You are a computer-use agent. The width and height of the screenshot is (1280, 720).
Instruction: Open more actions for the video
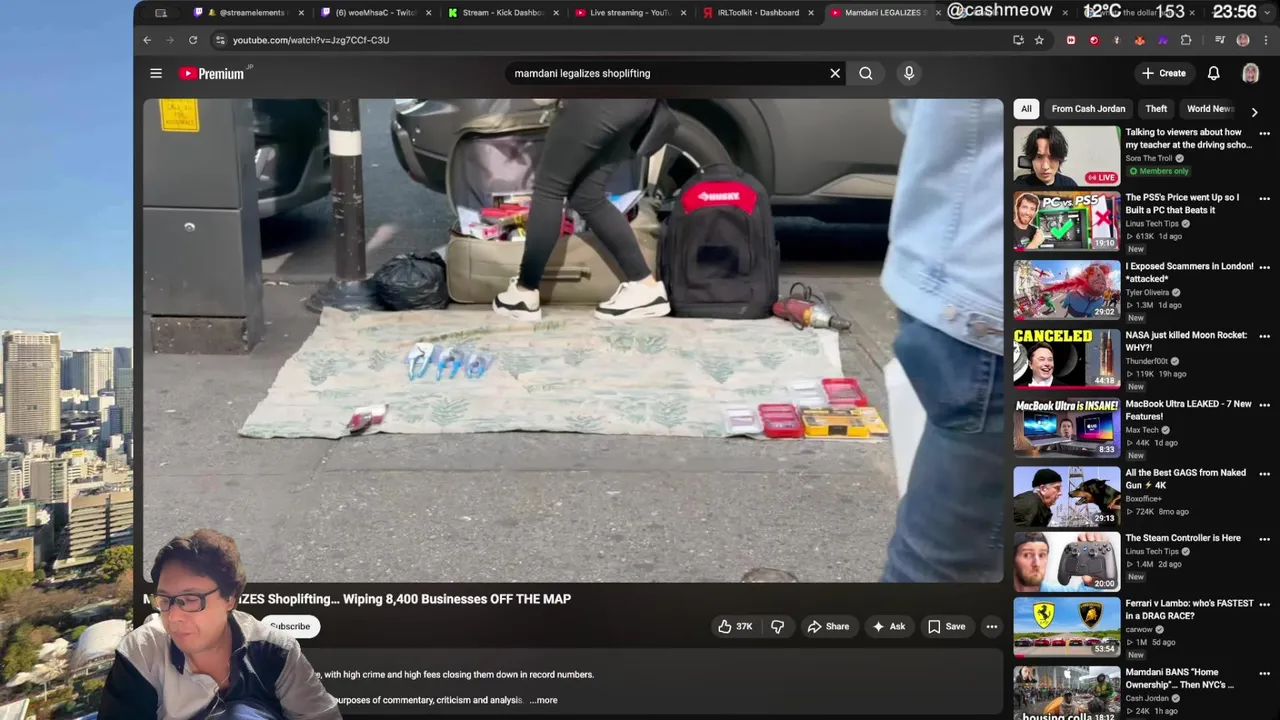tap(992, 627)
